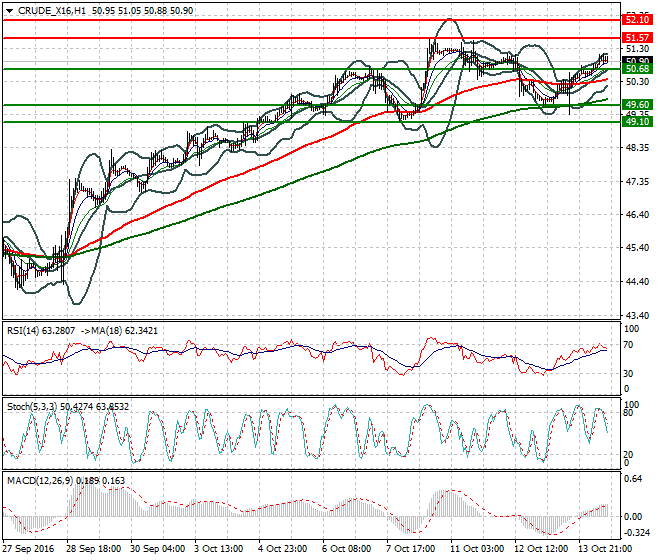Click the 3 Oct 13:00 time label
Image resolution: width=660 pixels, height=560 pixels.
pos(218,549)
